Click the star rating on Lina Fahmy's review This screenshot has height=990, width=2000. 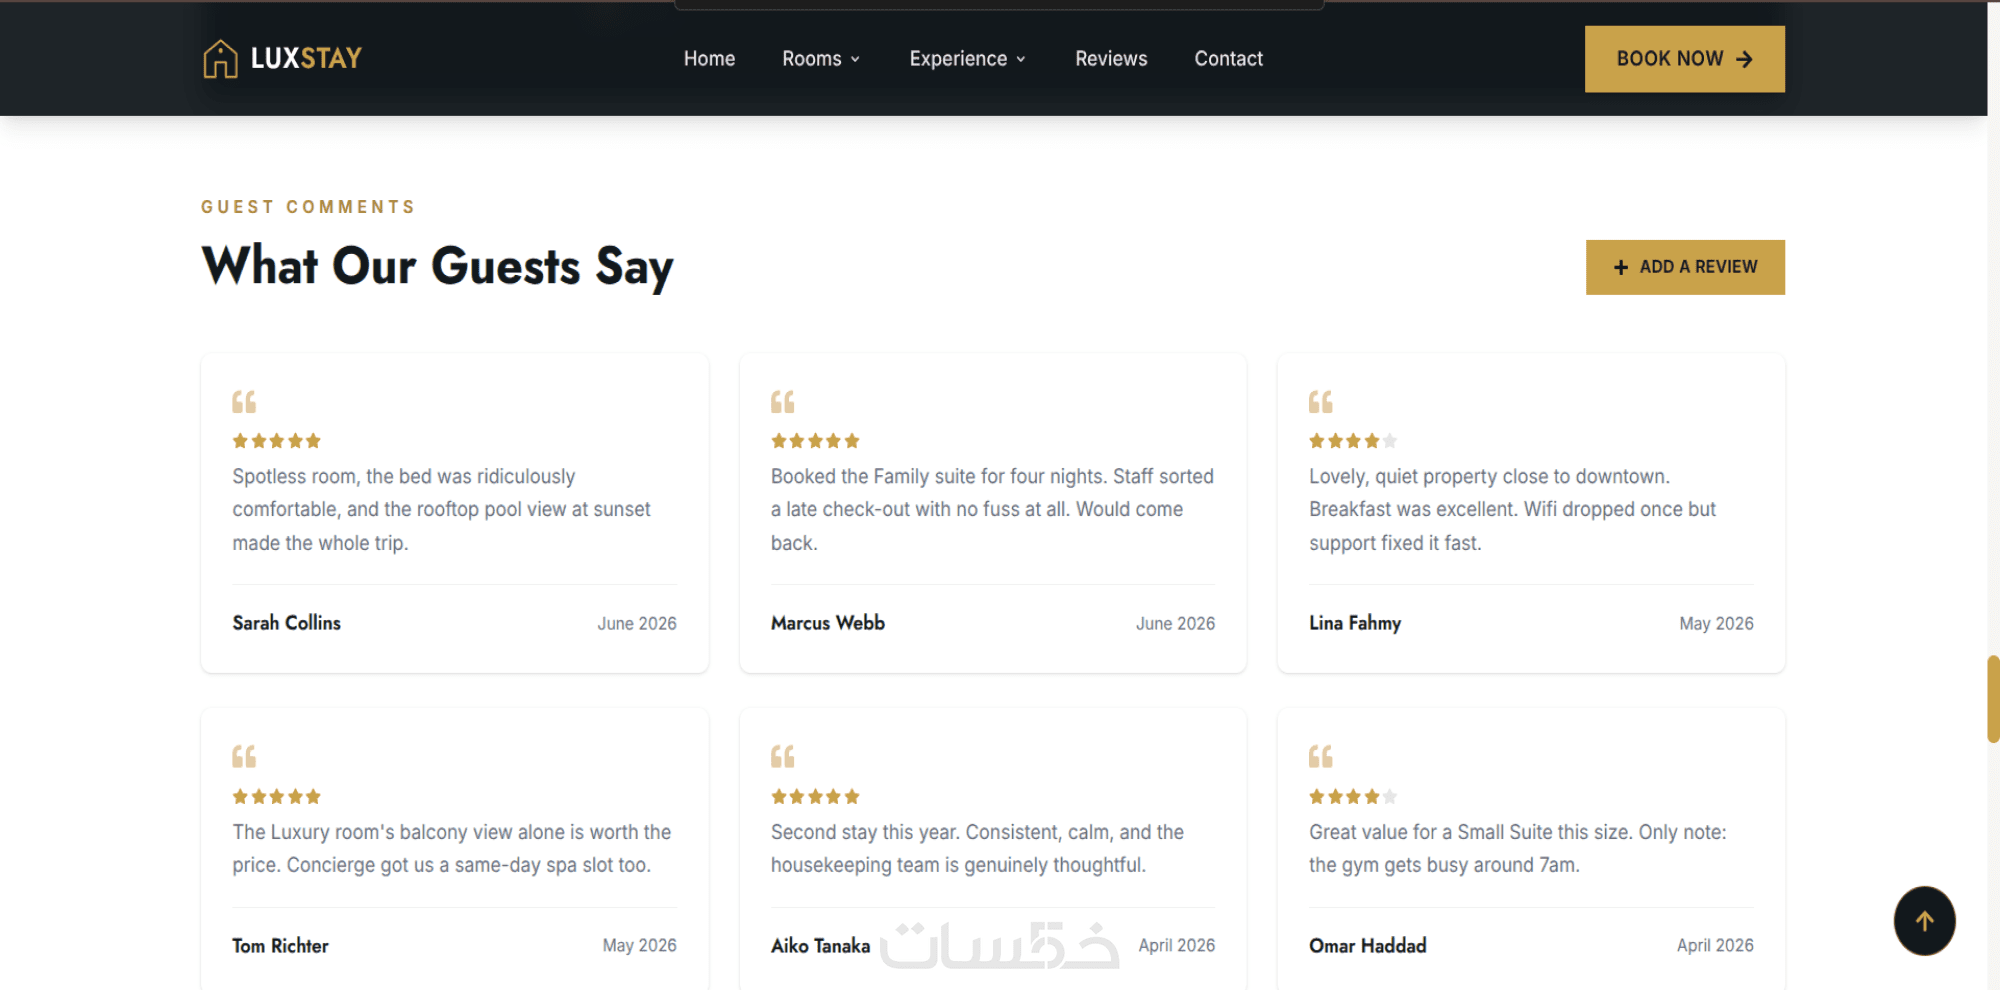click(1353, 441)
